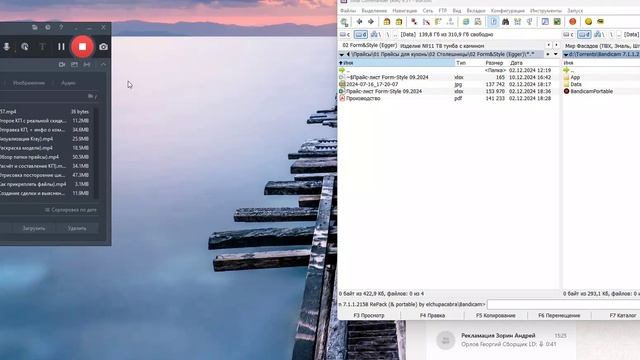The image size is (640, 360).
Task: Open the Выделение menu
Action: tap(374, 11)
